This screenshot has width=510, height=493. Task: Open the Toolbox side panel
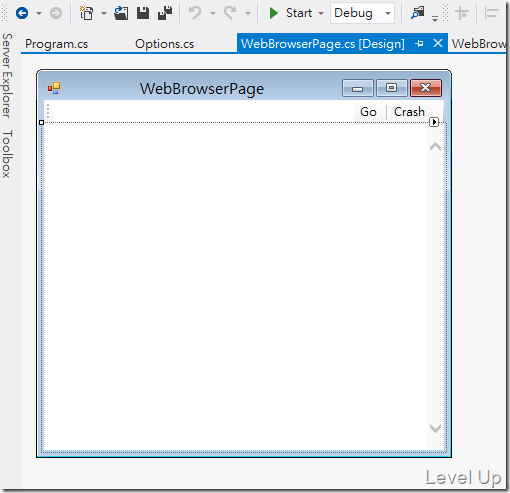[x=7, y=154]
